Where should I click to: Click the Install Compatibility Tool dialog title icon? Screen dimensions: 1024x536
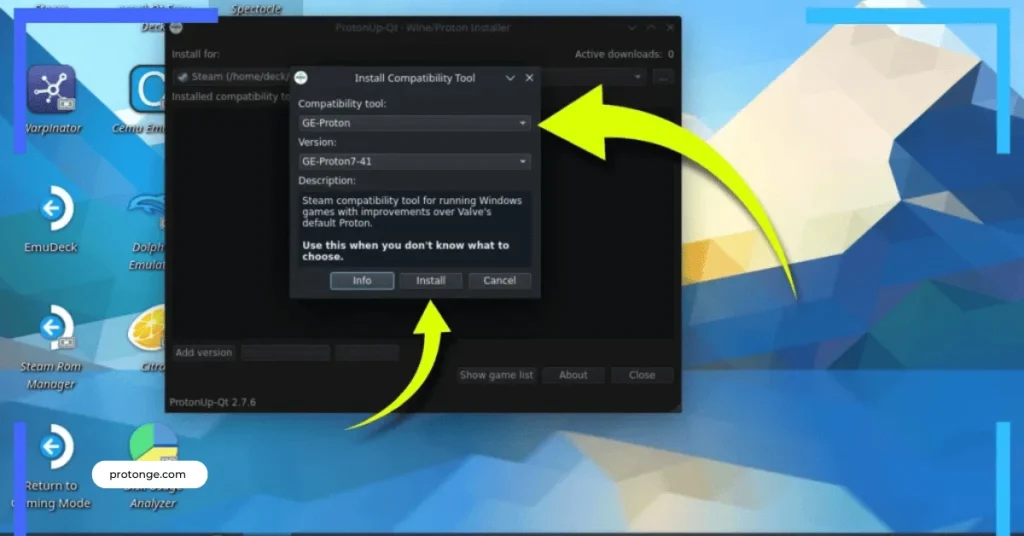click(x=301, y=78)
